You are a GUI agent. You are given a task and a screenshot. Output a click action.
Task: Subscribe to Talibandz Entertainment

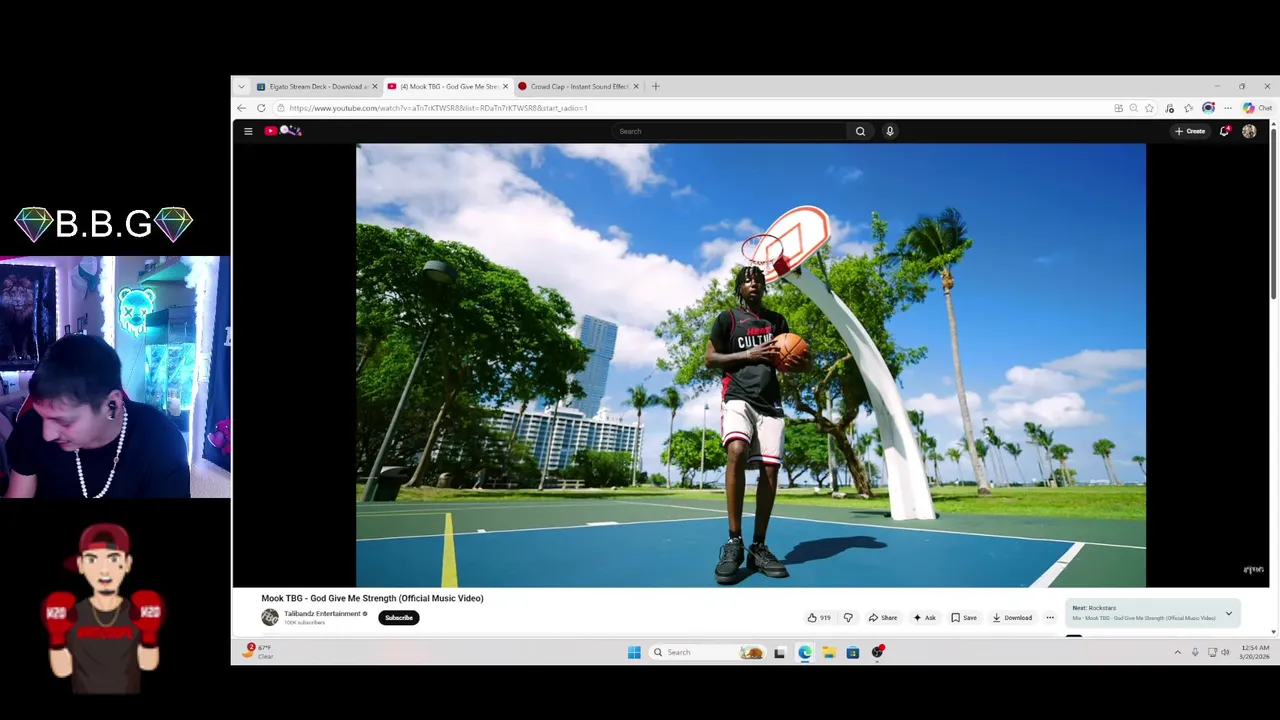pos(399,618)
